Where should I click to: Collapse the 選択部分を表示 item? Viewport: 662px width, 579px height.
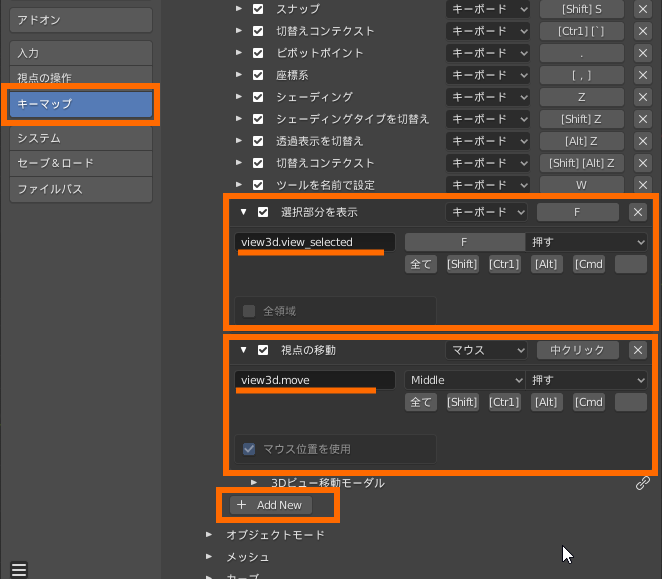click(243, 212)
